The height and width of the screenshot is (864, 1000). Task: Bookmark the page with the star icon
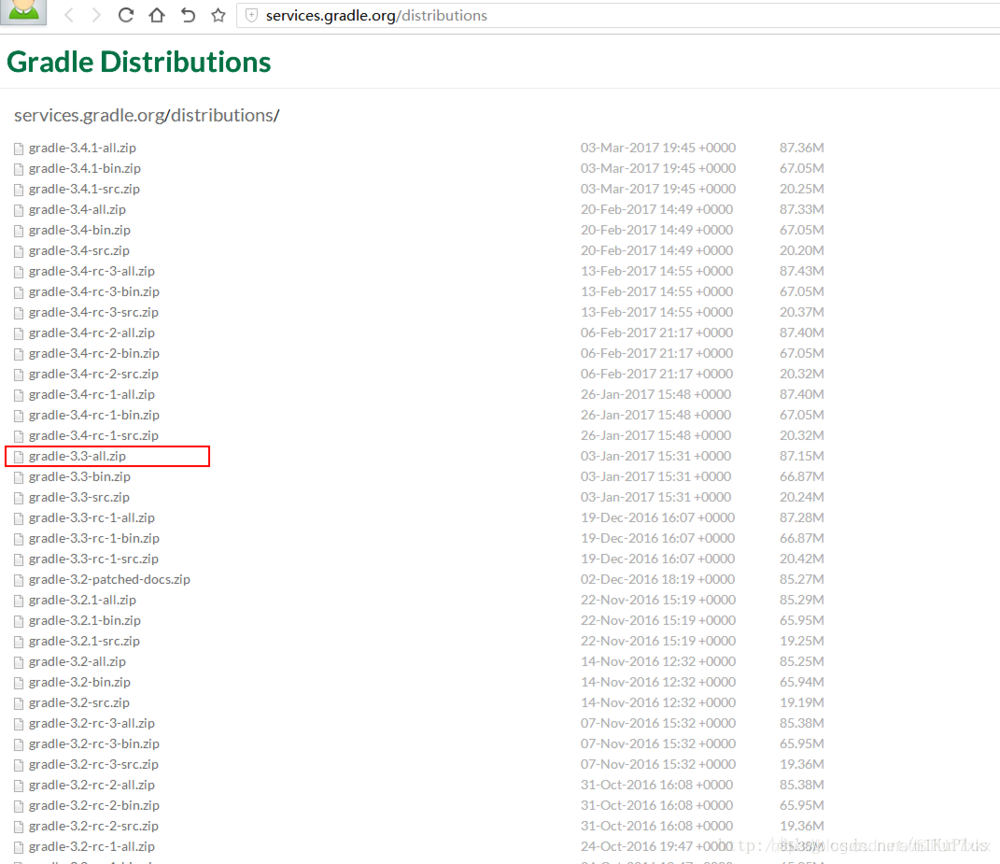[218, 15]
